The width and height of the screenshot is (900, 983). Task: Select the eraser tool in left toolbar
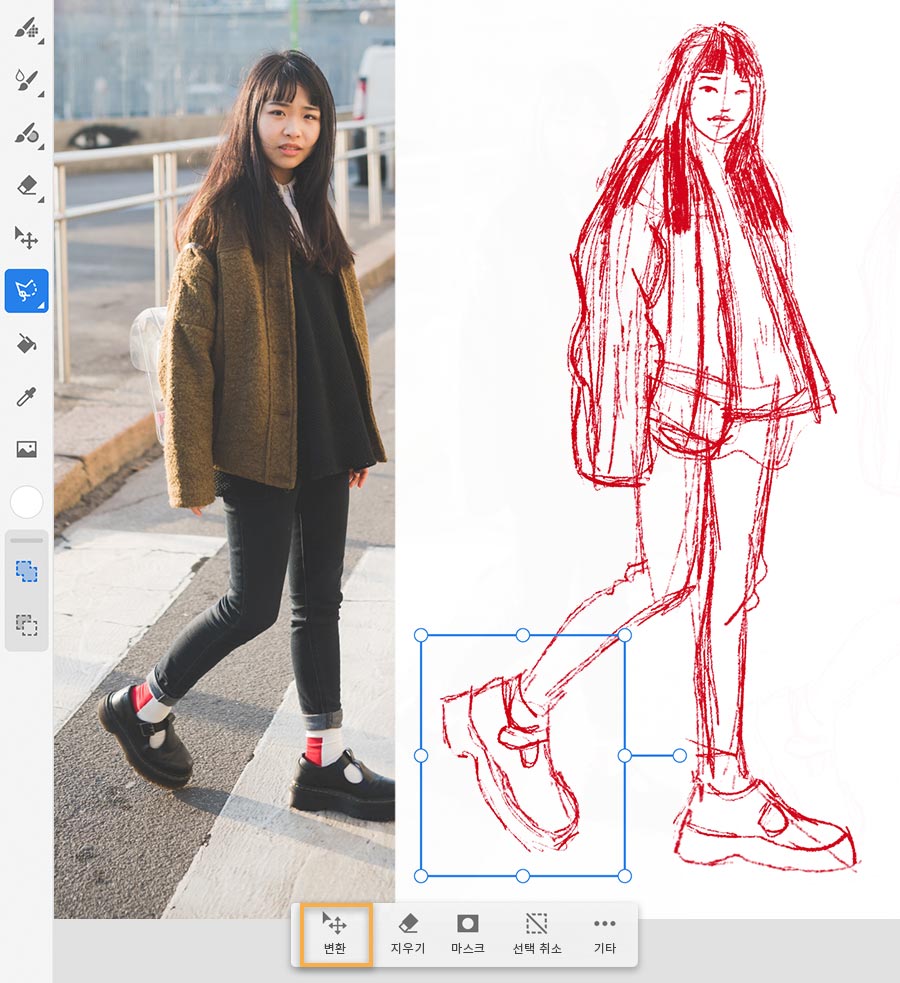click(x=26, y=186)
